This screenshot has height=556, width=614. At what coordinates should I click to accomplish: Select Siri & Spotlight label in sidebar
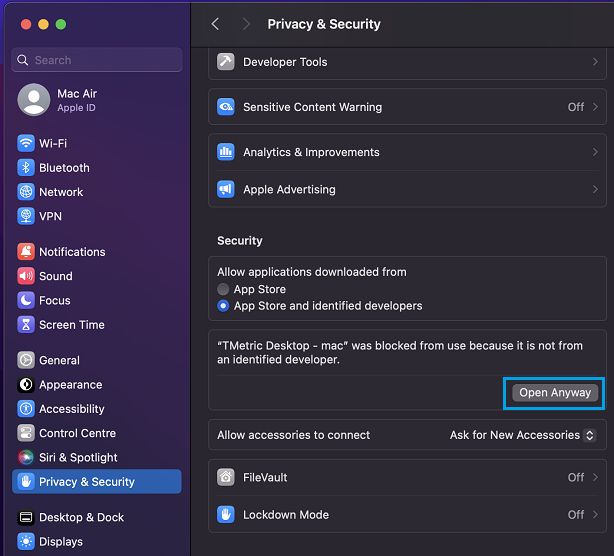click(x=78, y=458)
